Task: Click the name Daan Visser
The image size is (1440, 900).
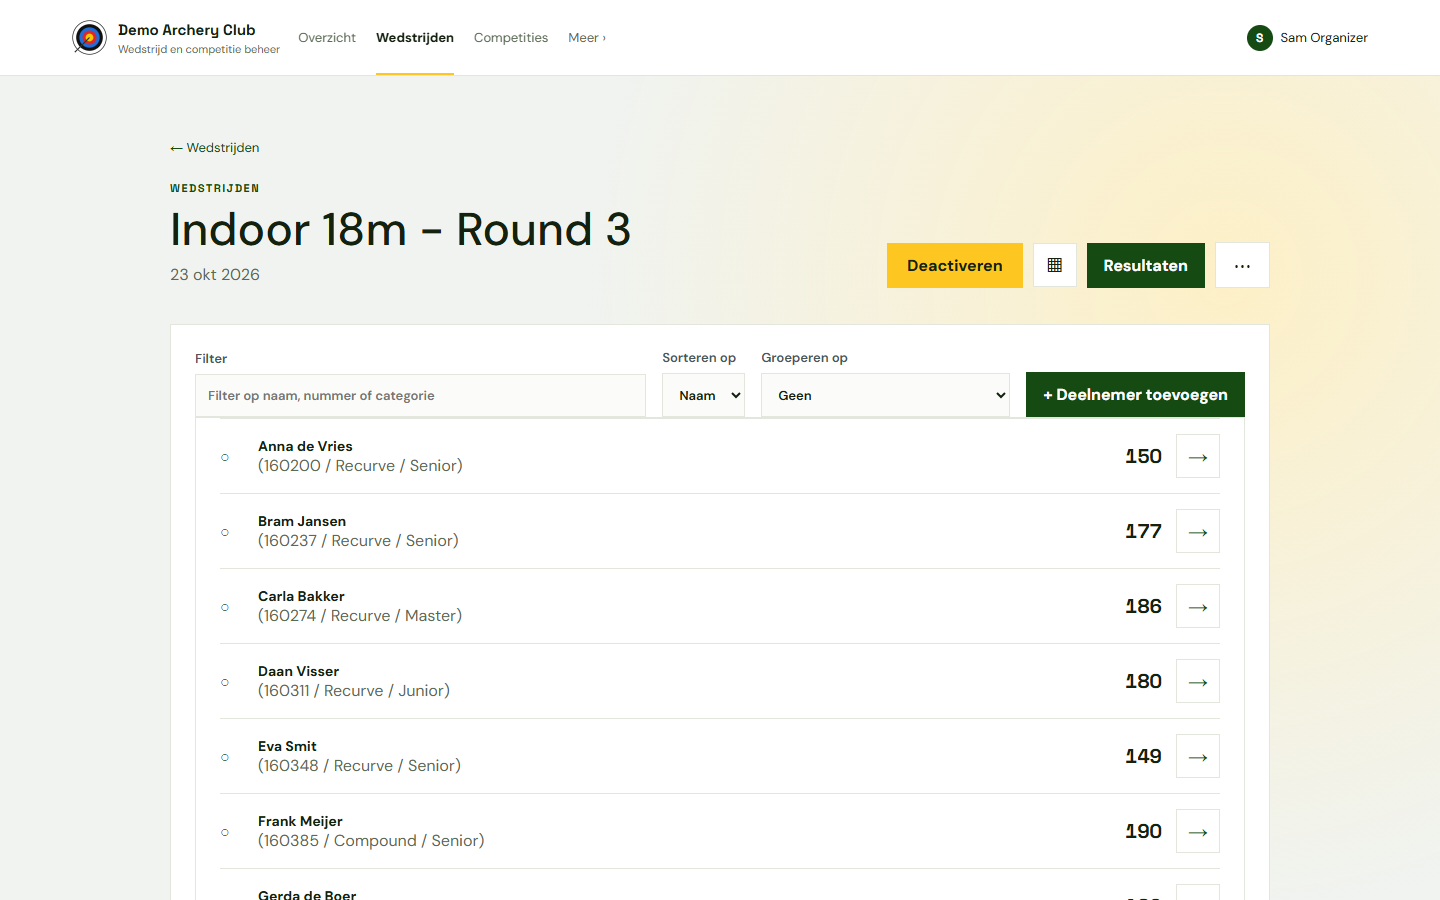Action: [x=298, y=671]
